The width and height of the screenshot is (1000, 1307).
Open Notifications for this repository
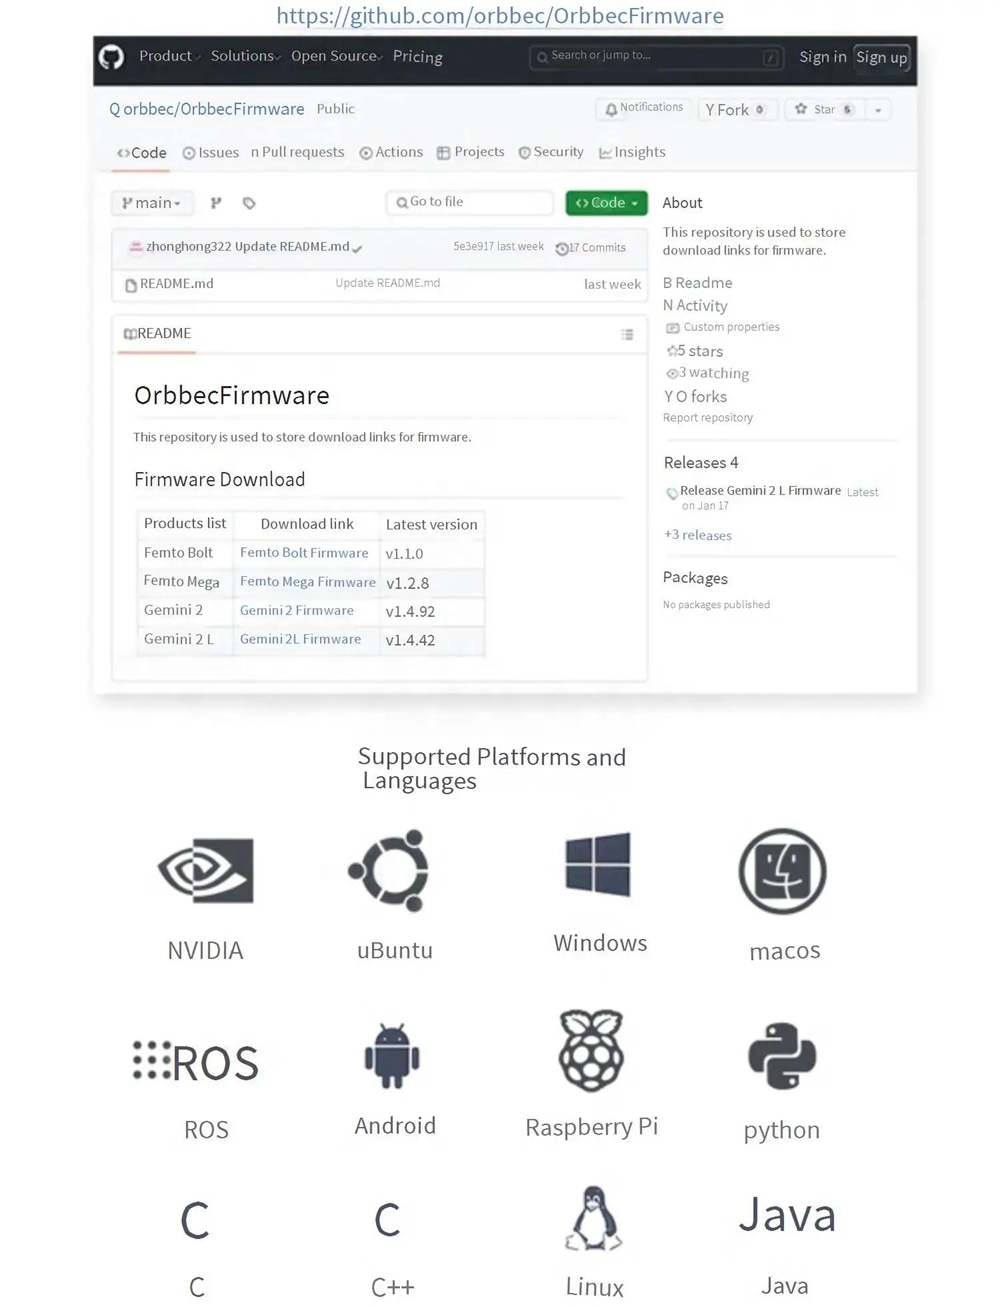642,108
